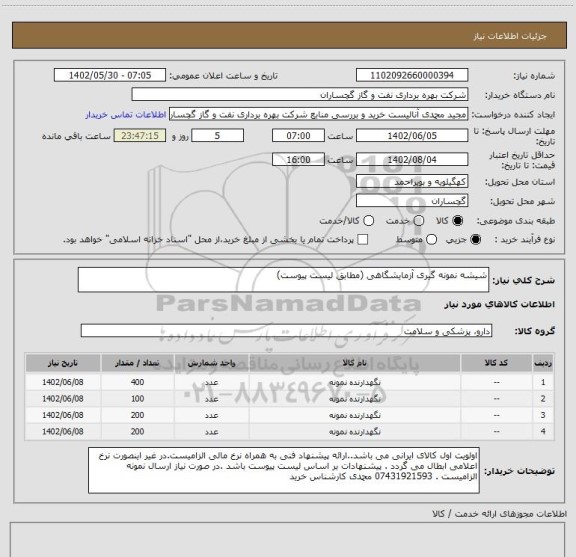The height and width of the screenshot is (557, 576).
Task: Click the اطلاعات مجوزهای ارائه خدمت / کالا heading
Action: point(500,514)
